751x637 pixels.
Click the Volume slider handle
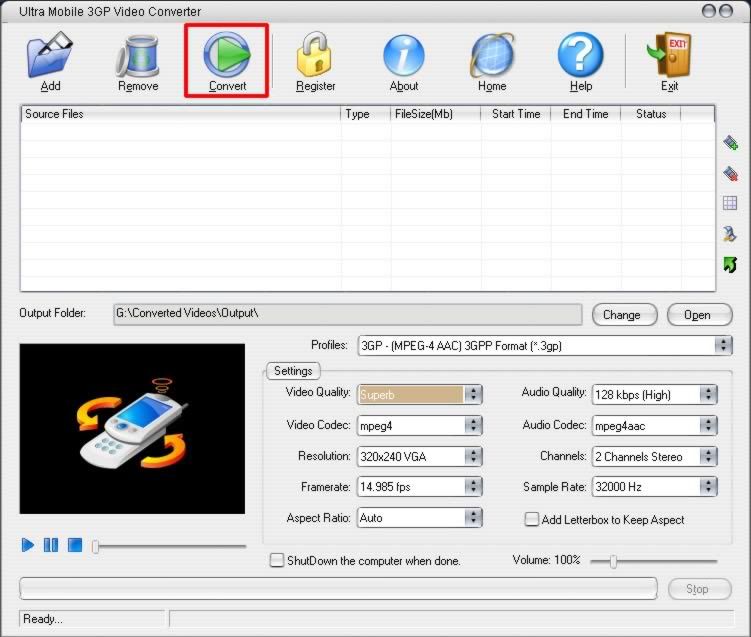point(613,561)
